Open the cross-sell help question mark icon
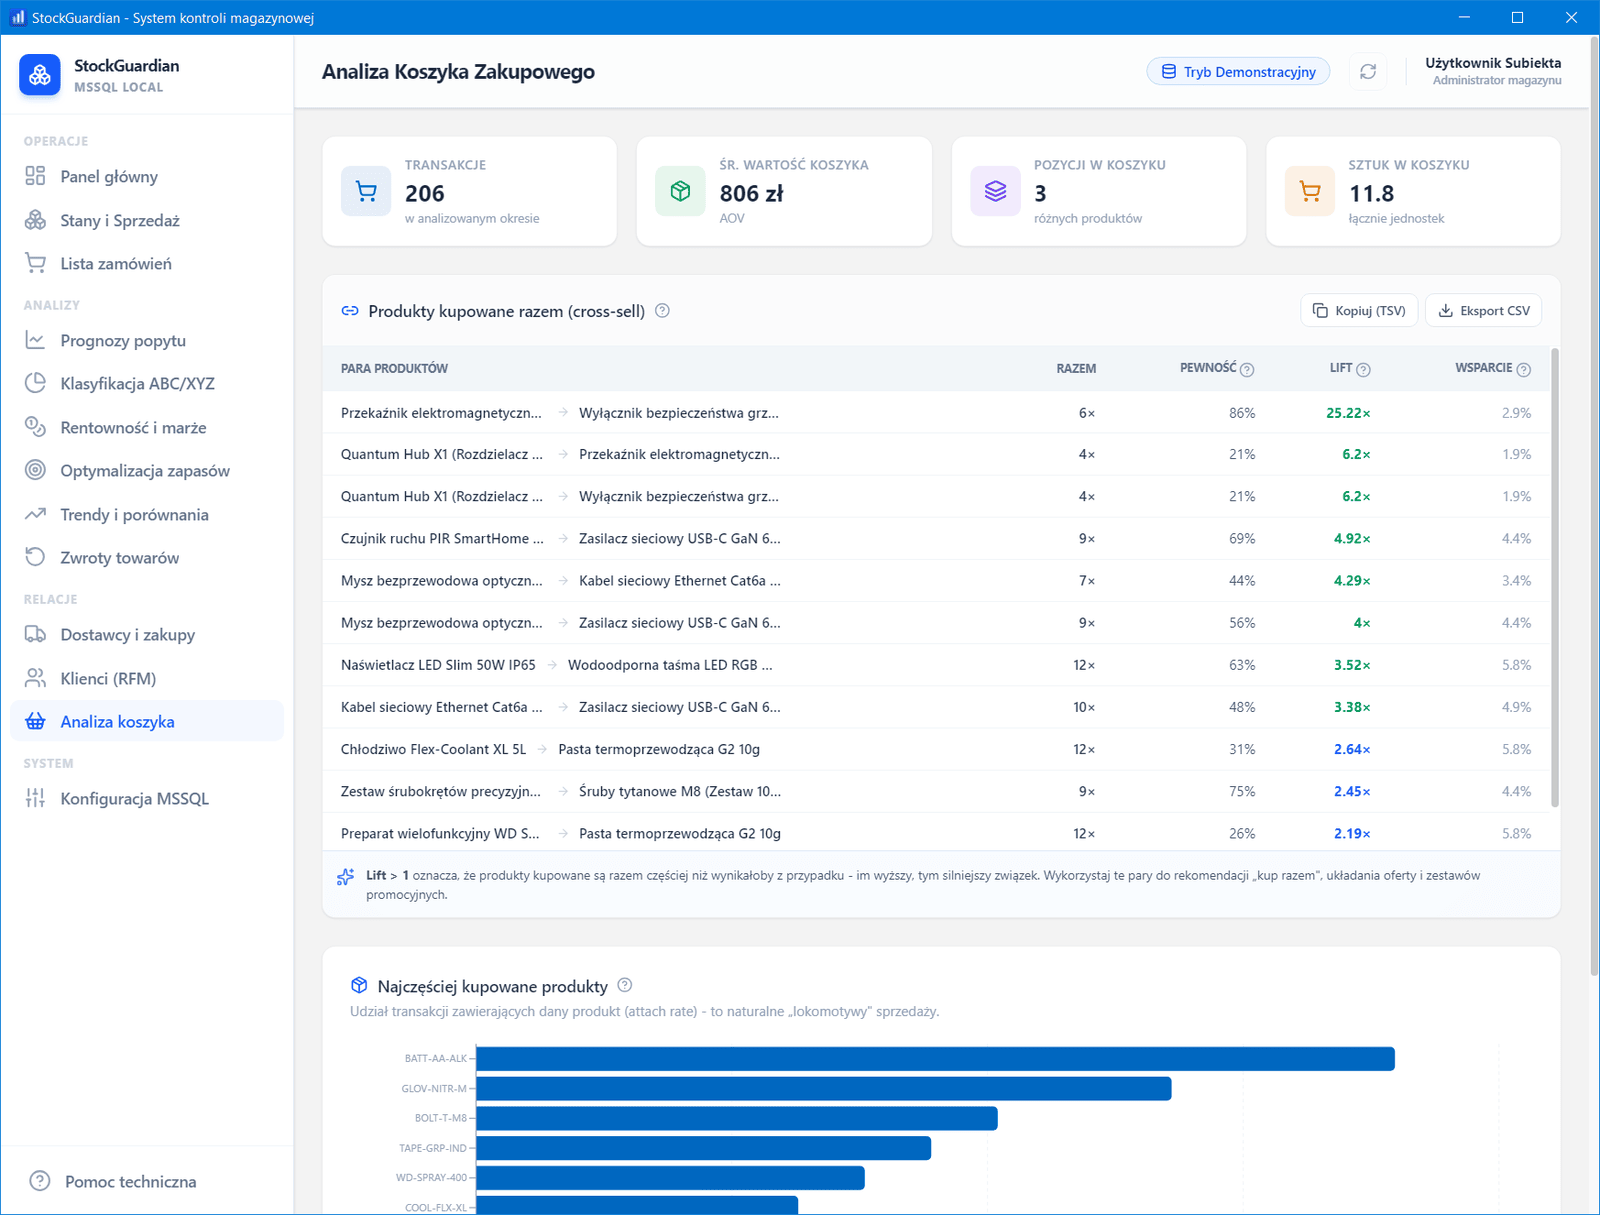 pyautogui.click(x=662, y=311)
